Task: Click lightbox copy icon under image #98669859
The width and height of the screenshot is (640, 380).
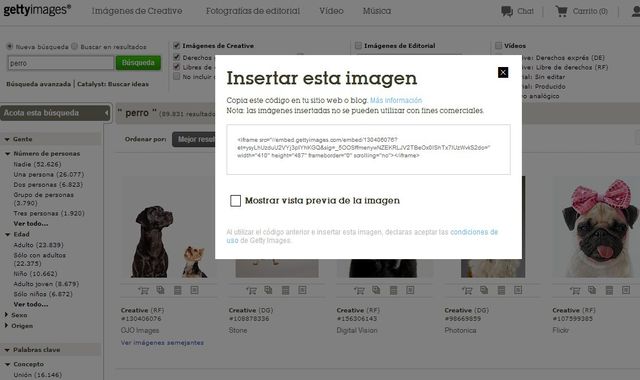Action: click(x=484, y=290)
